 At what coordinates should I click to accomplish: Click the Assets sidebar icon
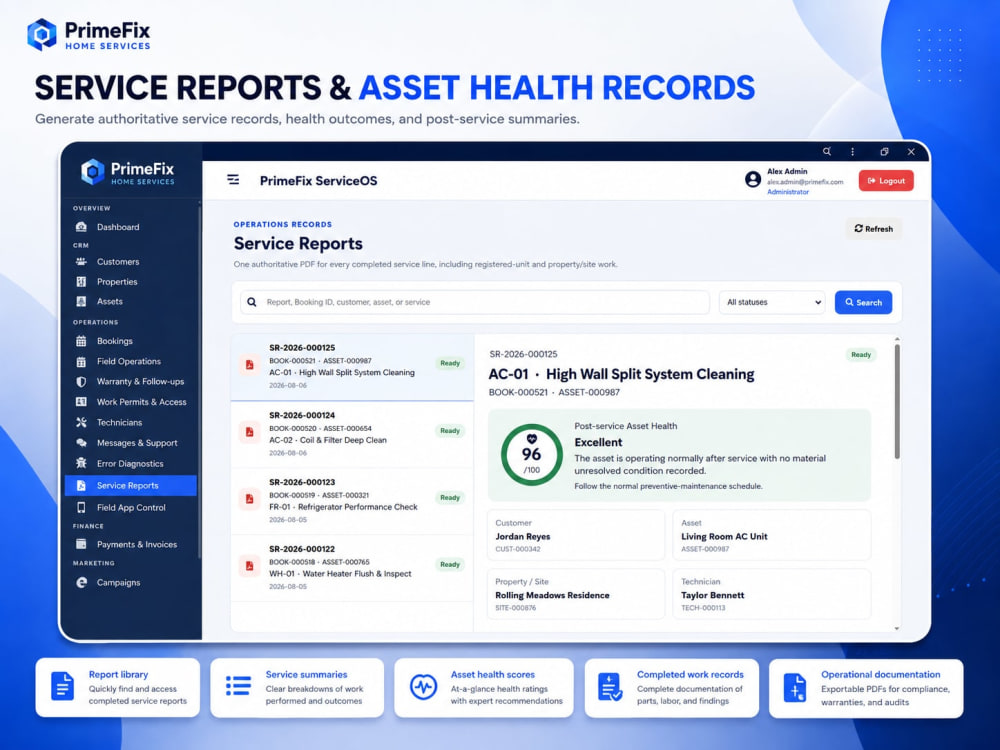81,301
